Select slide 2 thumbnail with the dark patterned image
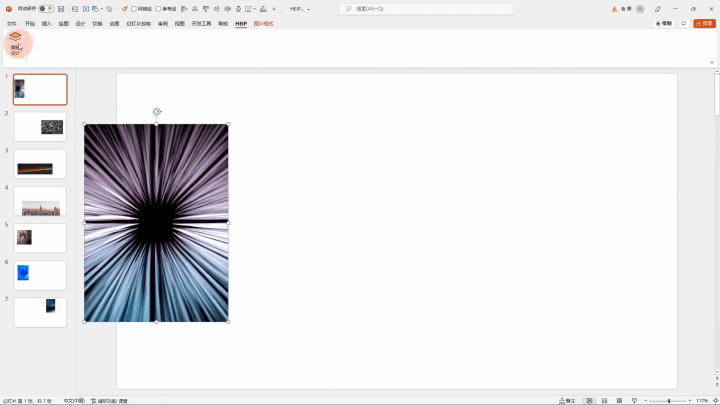The height and width of the screenshot is (405, 720). tap(40, 127)
